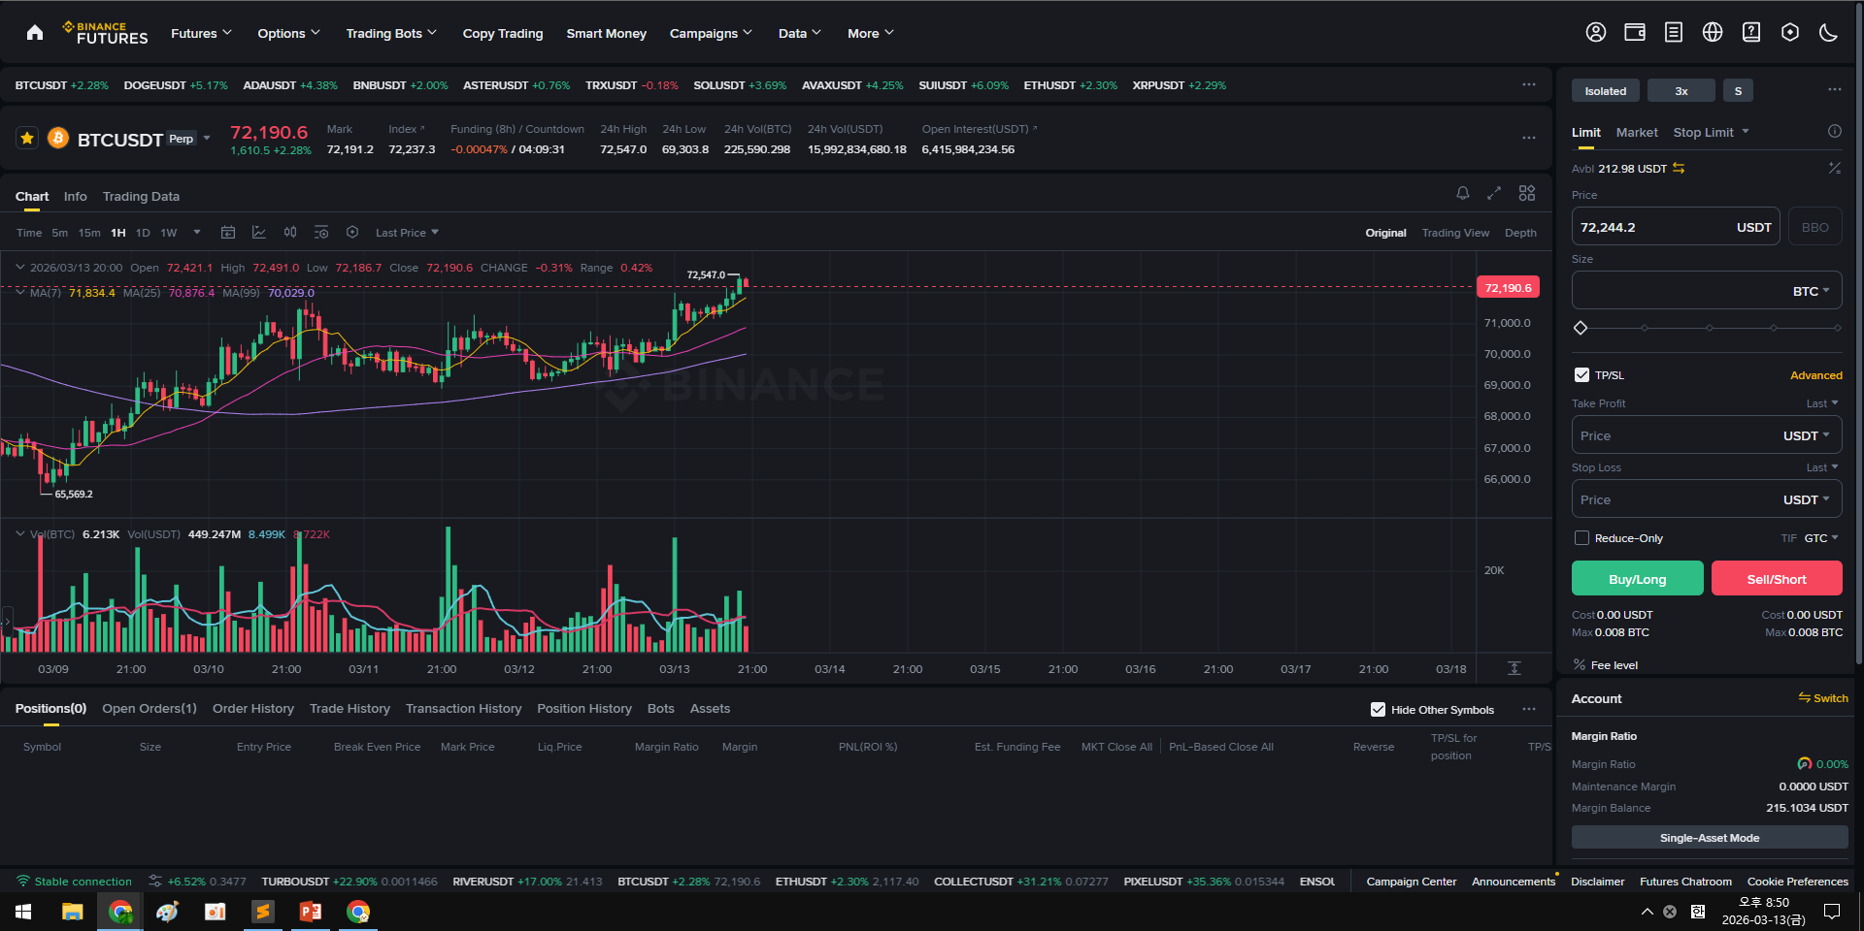Screen dimensions: 1864x931
Task: Open calculator icon in order panel
Action: [1834, 168]
